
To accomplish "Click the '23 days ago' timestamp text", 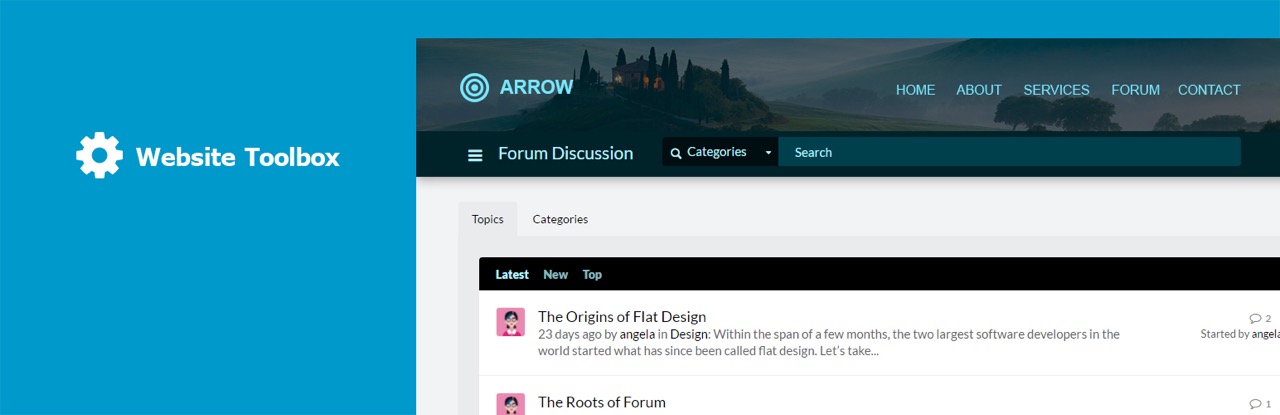I will [x=570, y=334].
